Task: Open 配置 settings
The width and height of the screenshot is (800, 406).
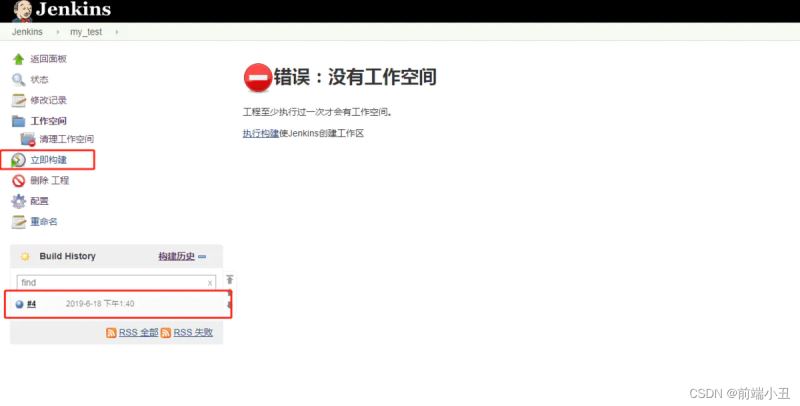Action: tap(39, 201)
